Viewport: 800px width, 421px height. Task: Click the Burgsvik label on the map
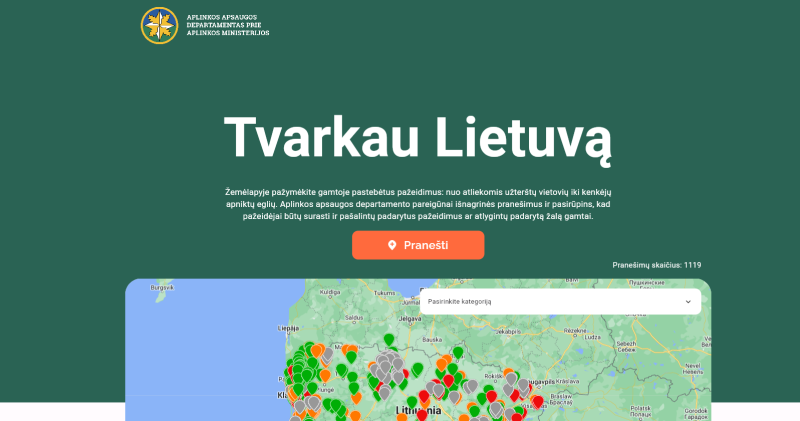click(162, 287)
